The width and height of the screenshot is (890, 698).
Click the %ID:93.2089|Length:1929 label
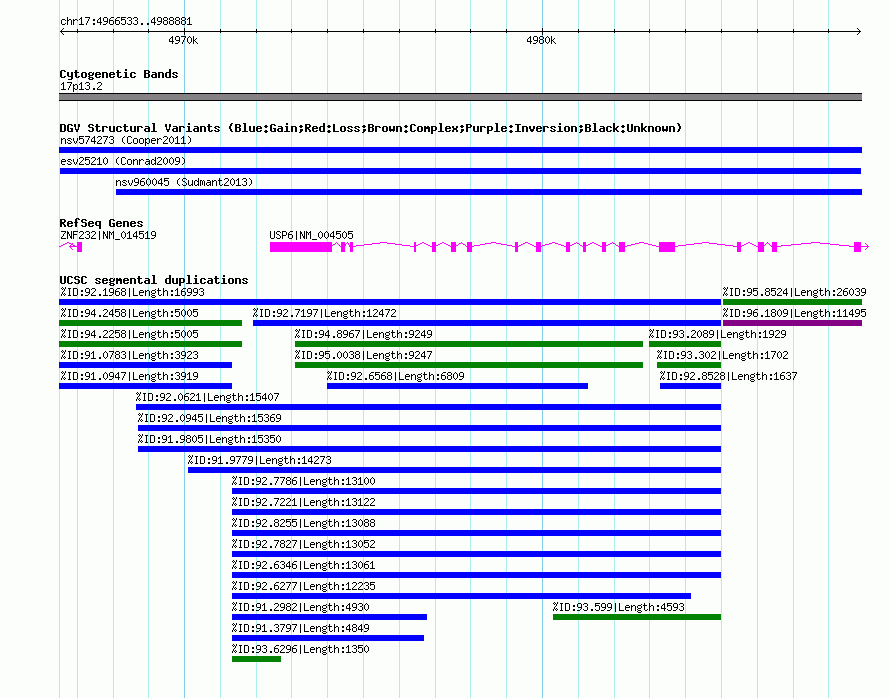[x=717, y=334]
